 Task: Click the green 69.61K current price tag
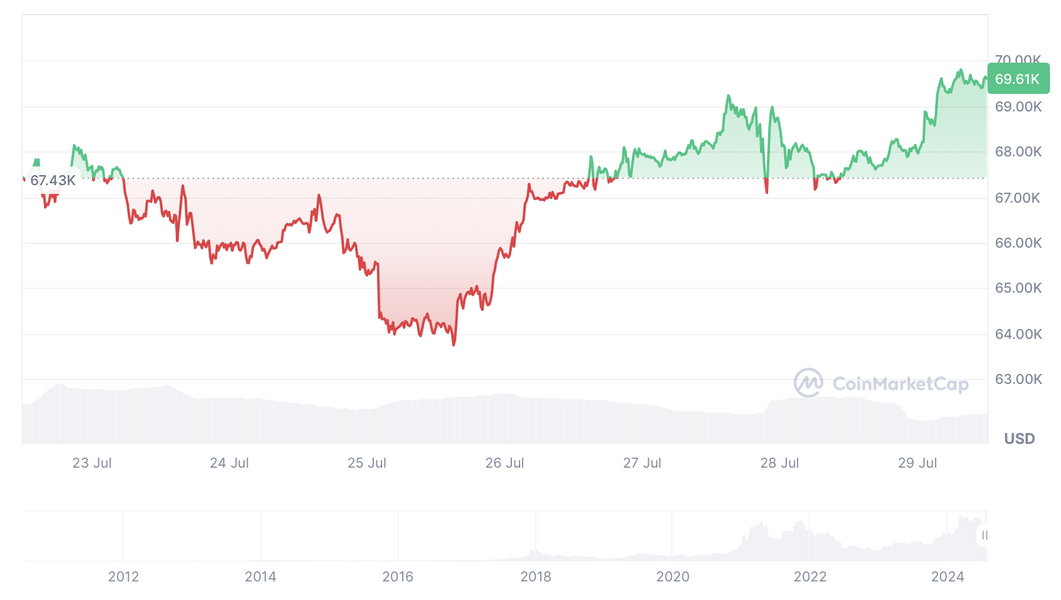click(x=1017, y=78)
